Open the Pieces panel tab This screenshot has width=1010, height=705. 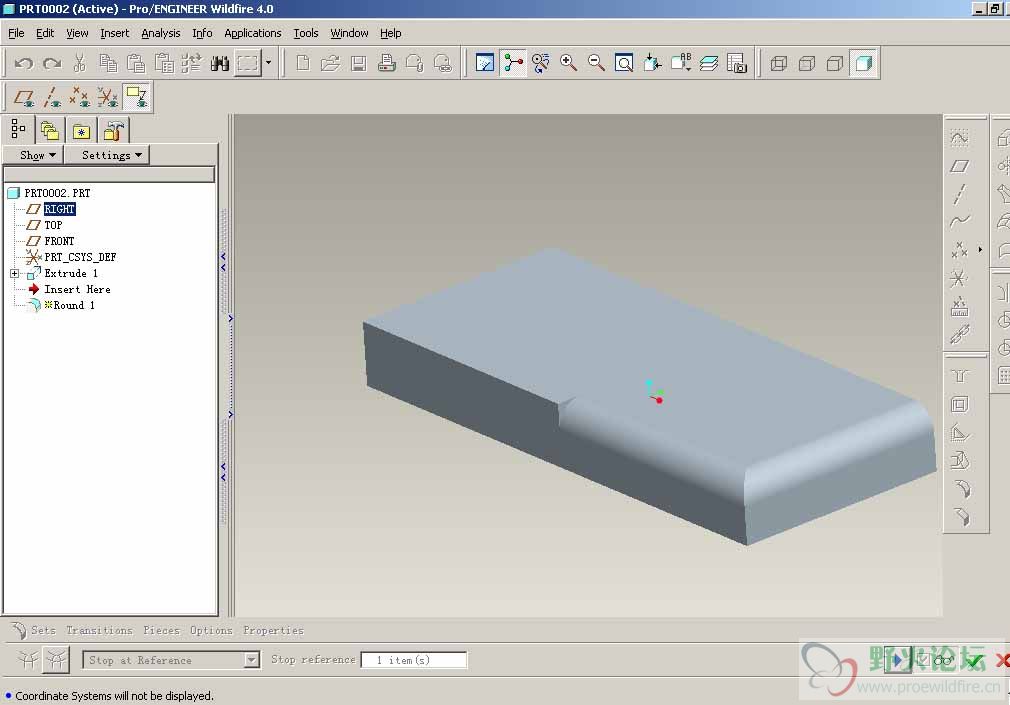tap(161, 630)
